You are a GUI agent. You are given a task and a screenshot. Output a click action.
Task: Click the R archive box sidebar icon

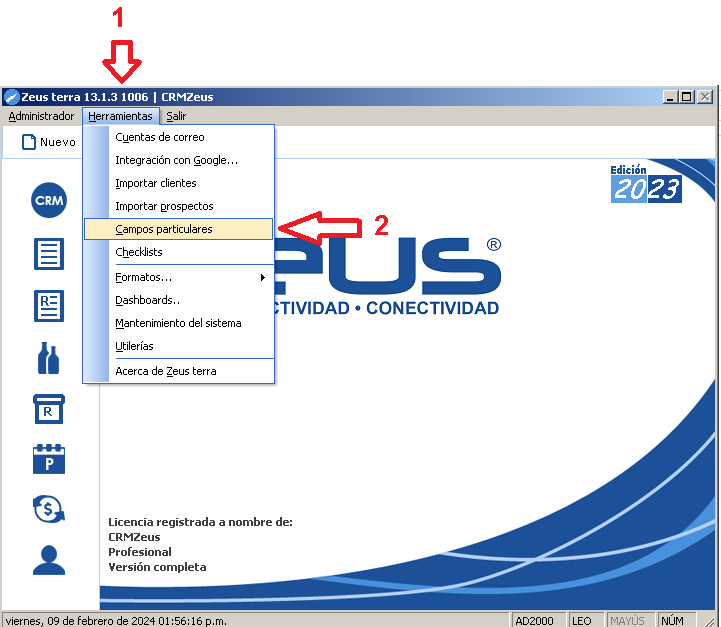point(49,409)
